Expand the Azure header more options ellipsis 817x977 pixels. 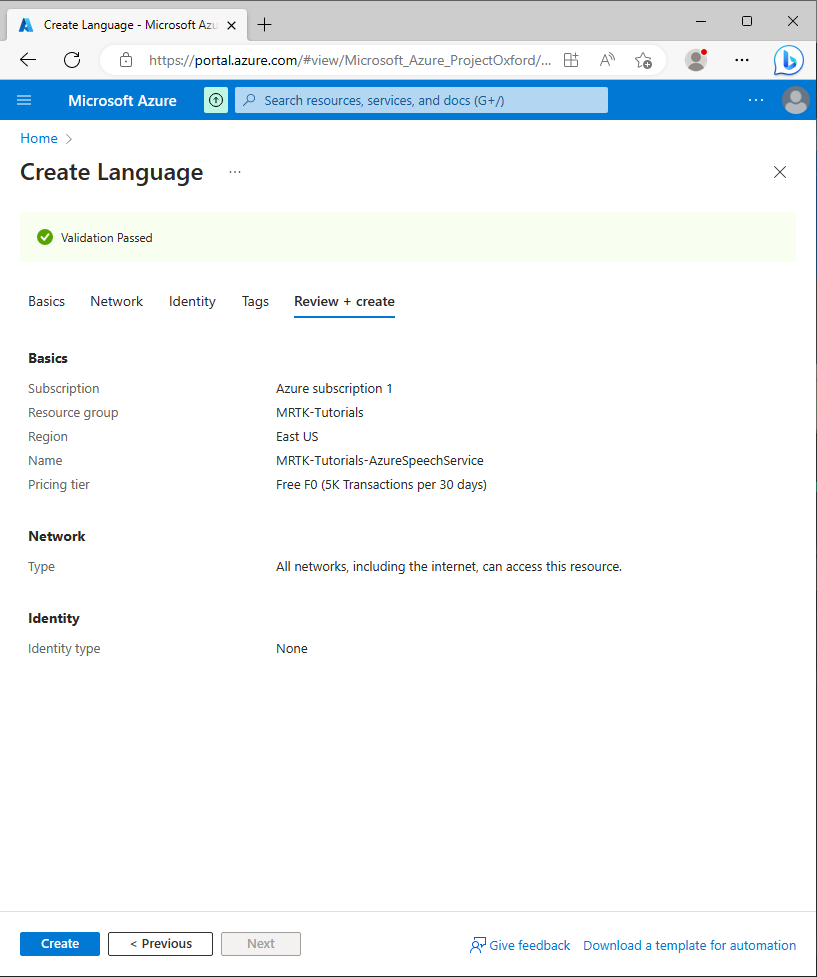pos(756,100)
